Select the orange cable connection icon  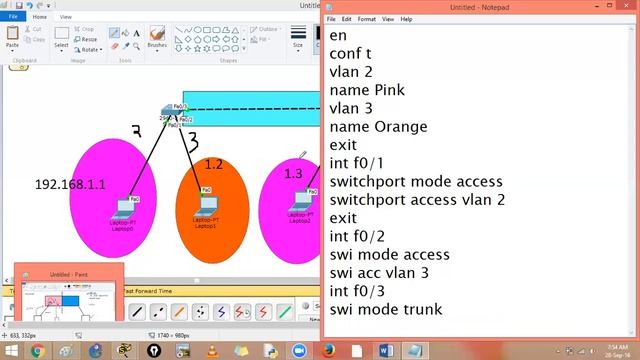(179, 312)
